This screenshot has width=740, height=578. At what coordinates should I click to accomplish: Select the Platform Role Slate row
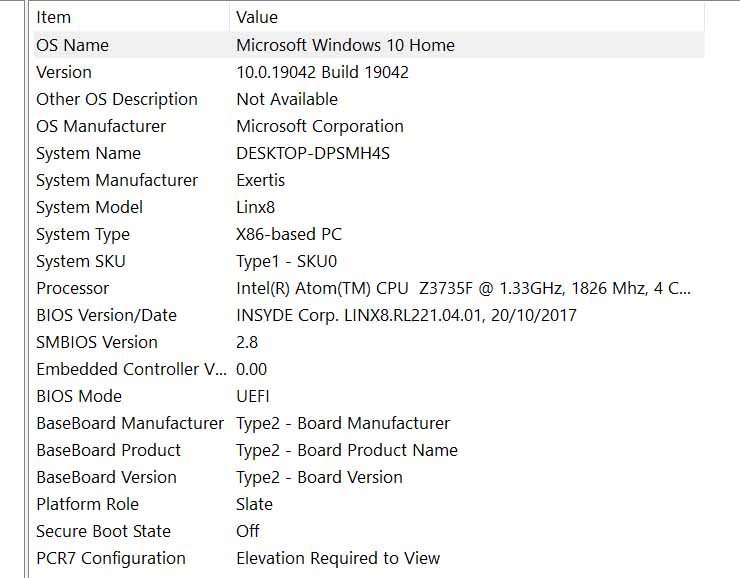tap(369, 504)
